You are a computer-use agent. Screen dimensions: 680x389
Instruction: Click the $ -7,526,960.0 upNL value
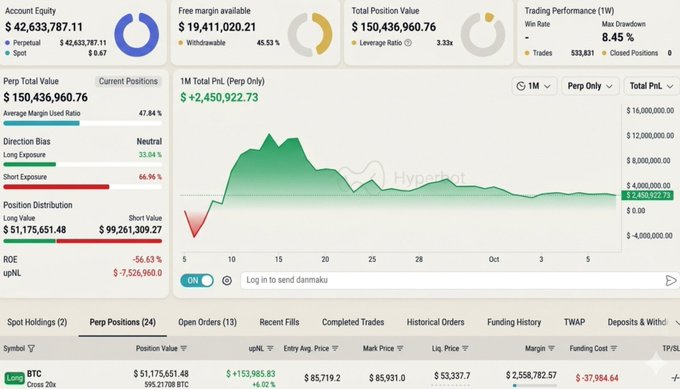coord(137,273)
